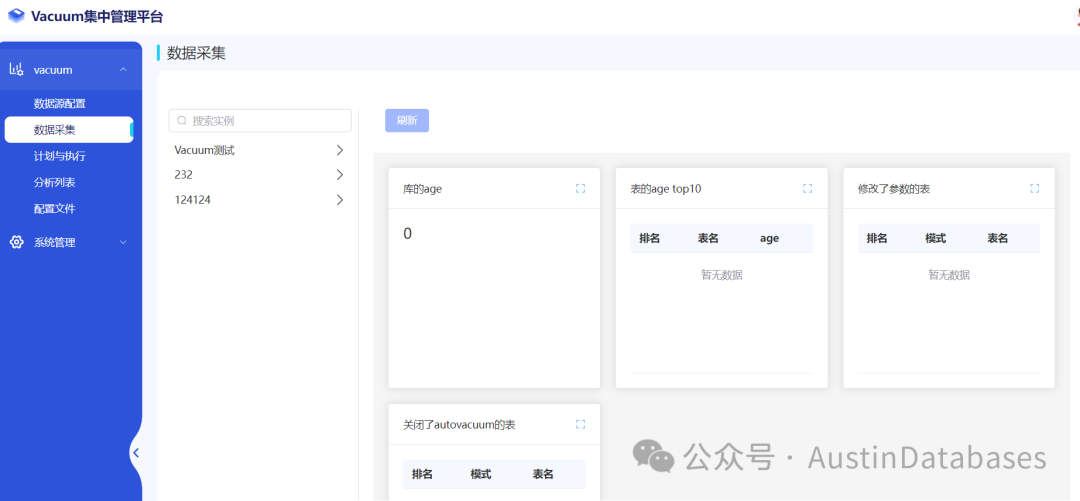The height and width of the screenshot is (501, 1080).
Task: Collapse the vacuum menu chevron
Action: coord(123,70)
